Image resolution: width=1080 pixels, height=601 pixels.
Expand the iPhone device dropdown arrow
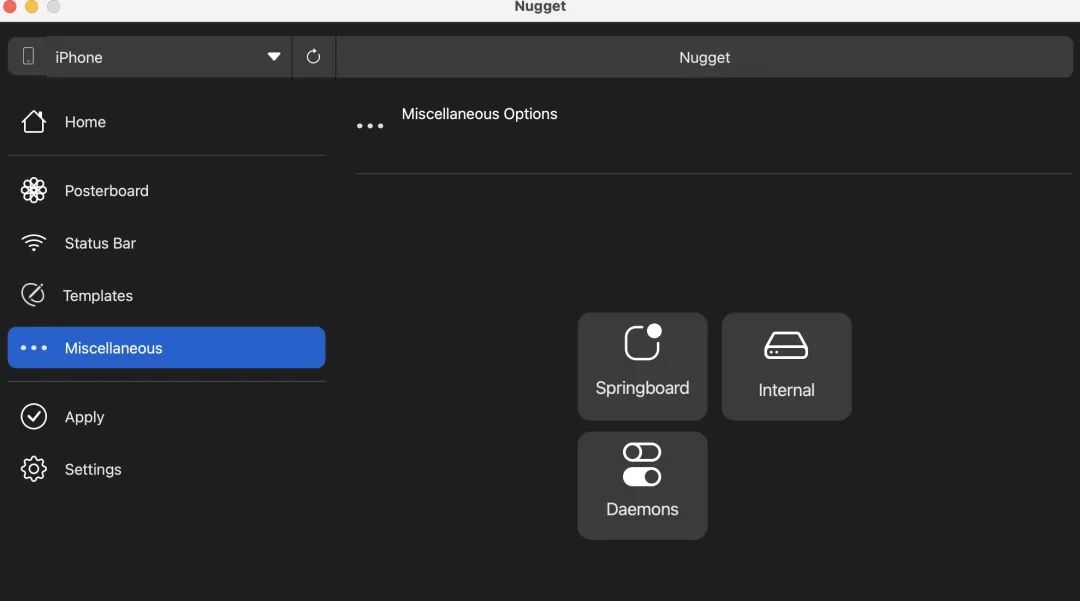(273, 56)
